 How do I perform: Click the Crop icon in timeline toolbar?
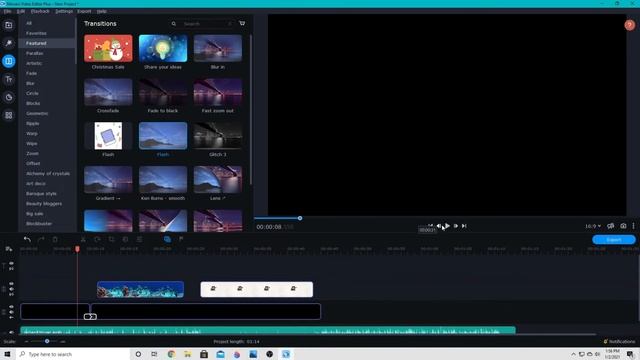pyautogui.click(x=111, y=239)
